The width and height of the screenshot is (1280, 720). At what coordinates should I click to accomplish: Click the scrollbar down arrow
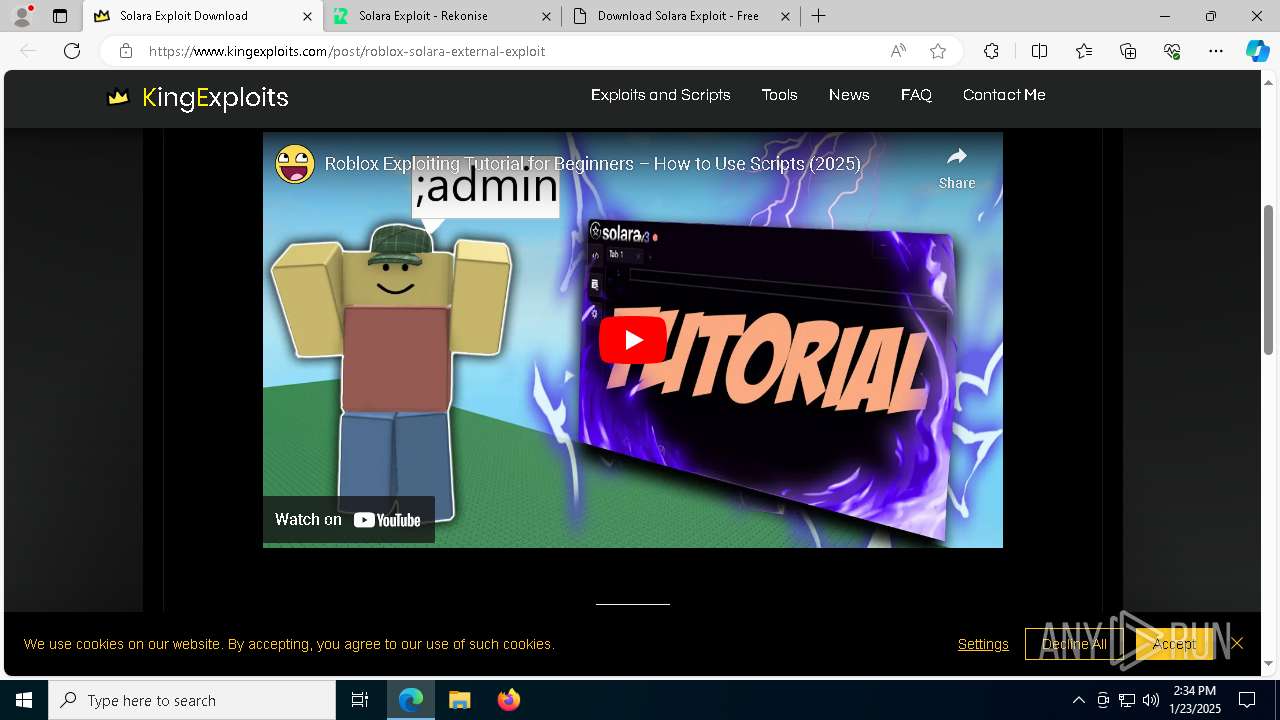coord(1269,662)
